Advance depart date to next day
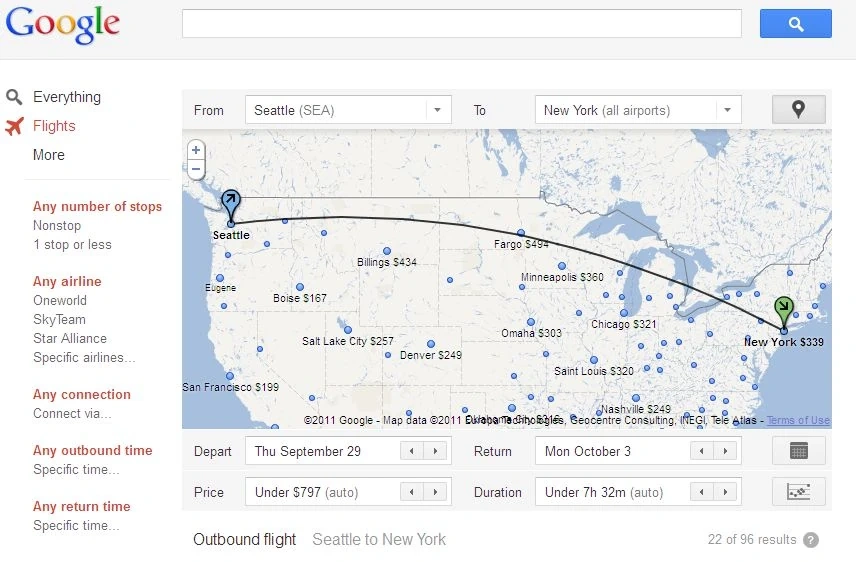856x562 pixels. coord(435,451)
